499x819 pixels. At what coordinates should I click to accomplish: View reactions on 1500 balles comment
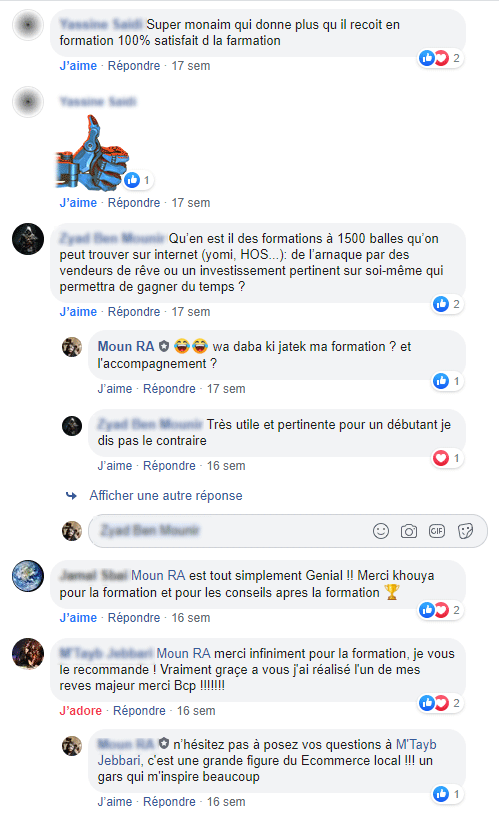pyautogui.click(x=447, y=304)
